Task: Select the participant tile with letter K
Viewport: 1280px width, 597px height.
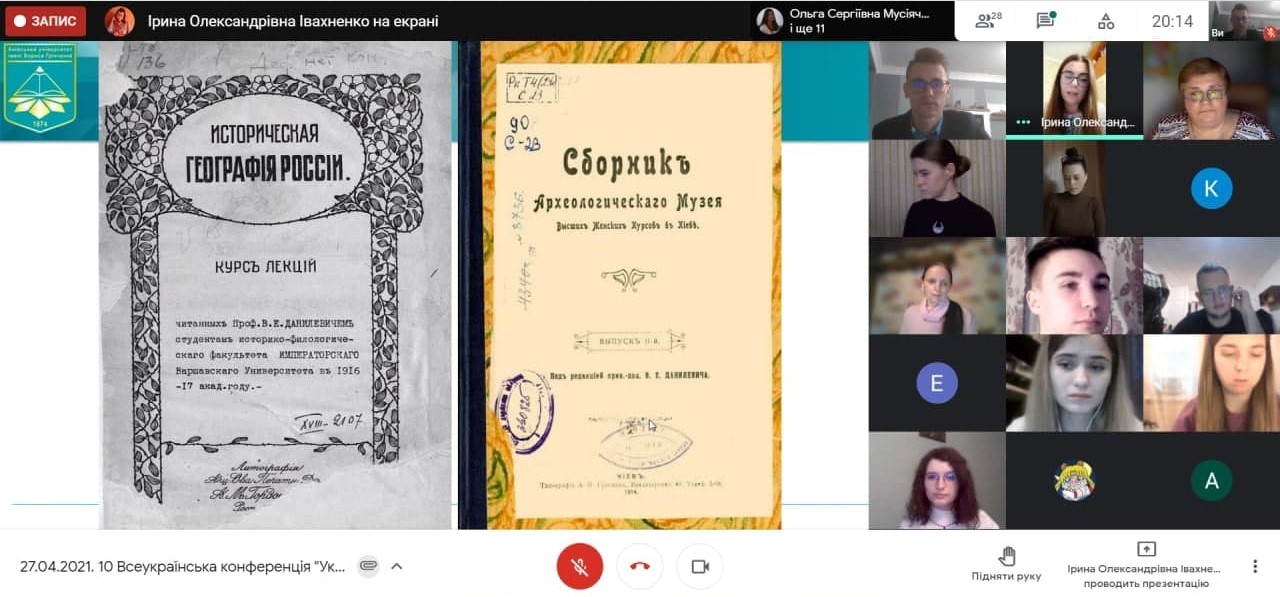Action: click(x=1211, y=188)
